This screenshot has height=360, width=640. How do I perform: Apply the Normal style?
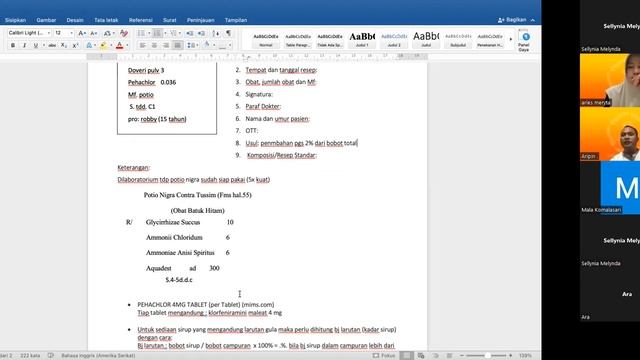click(266, 40)
